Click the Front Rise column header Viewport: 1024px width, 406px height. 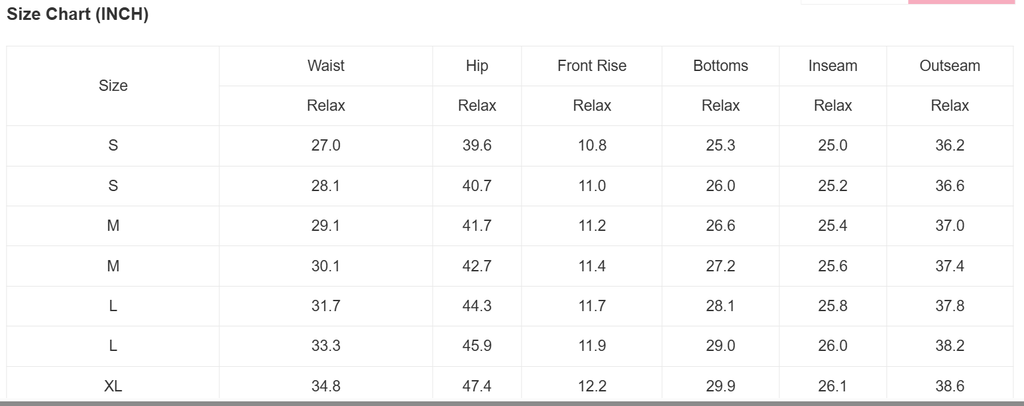592,66
